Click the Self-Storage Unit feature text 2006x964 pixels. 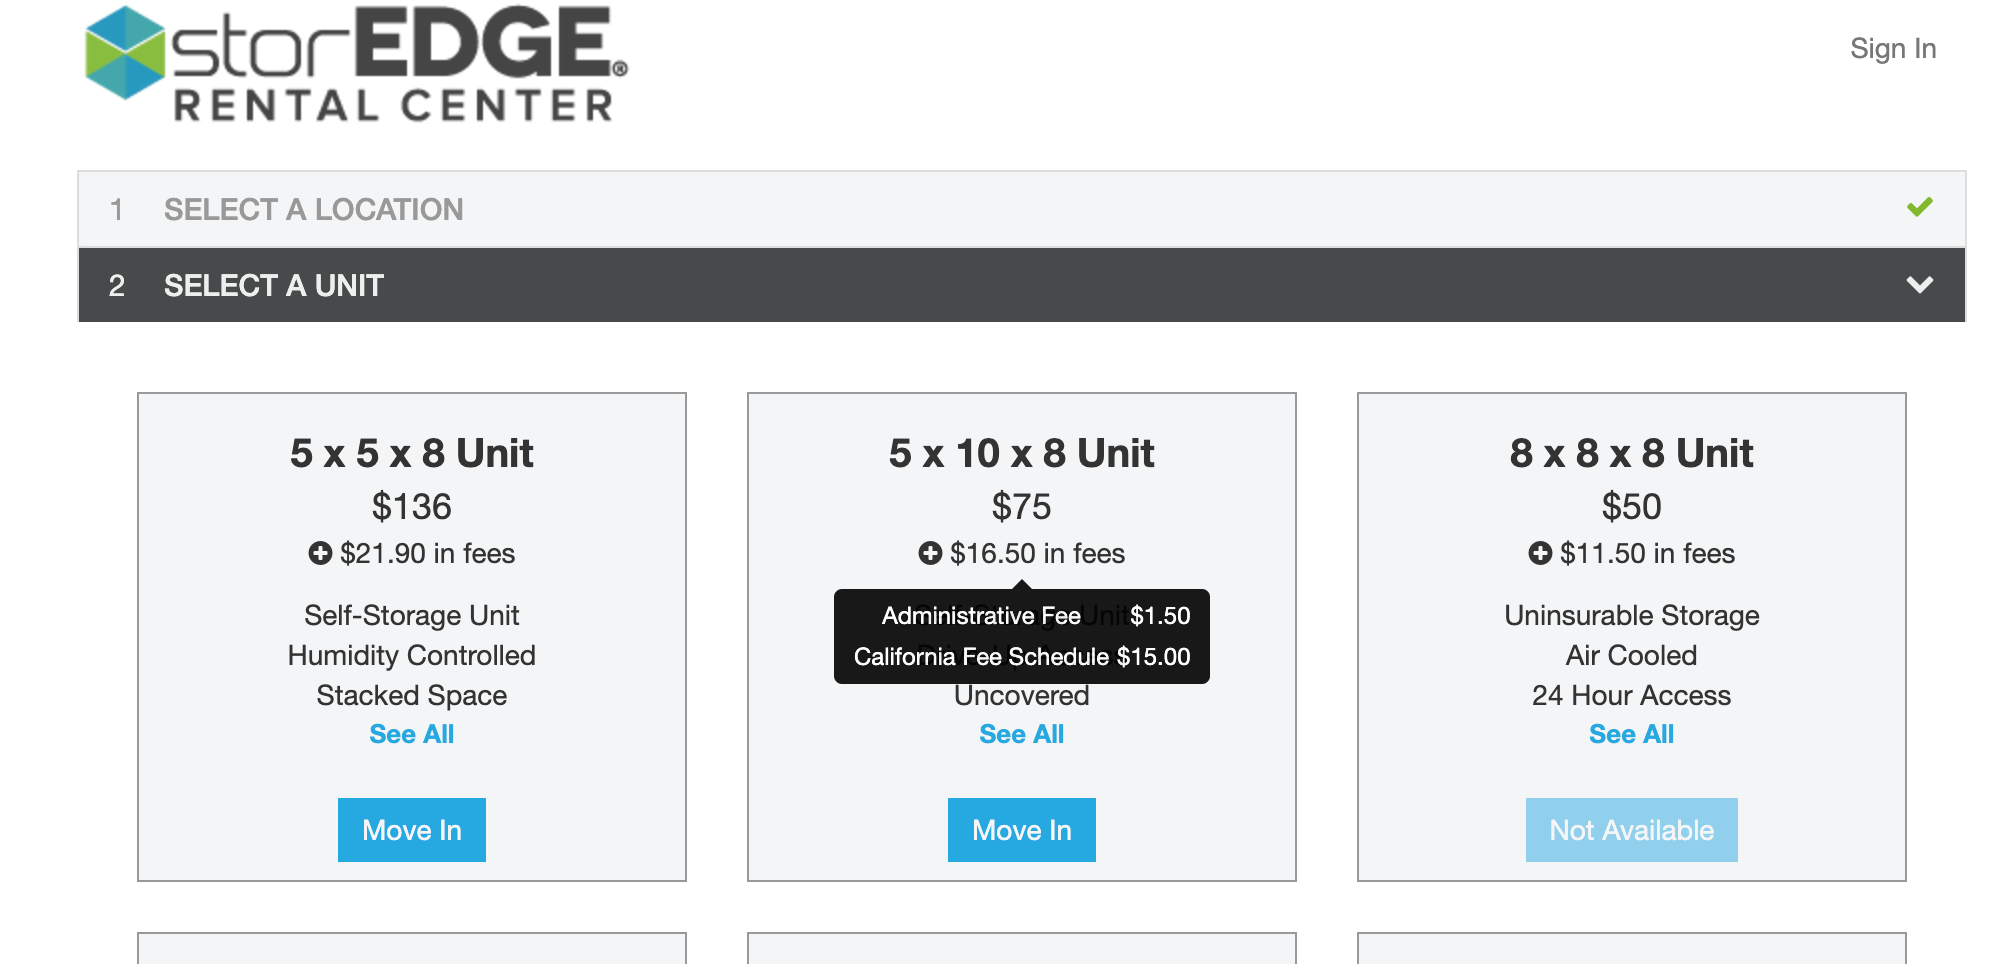click(x=412, y=615)
